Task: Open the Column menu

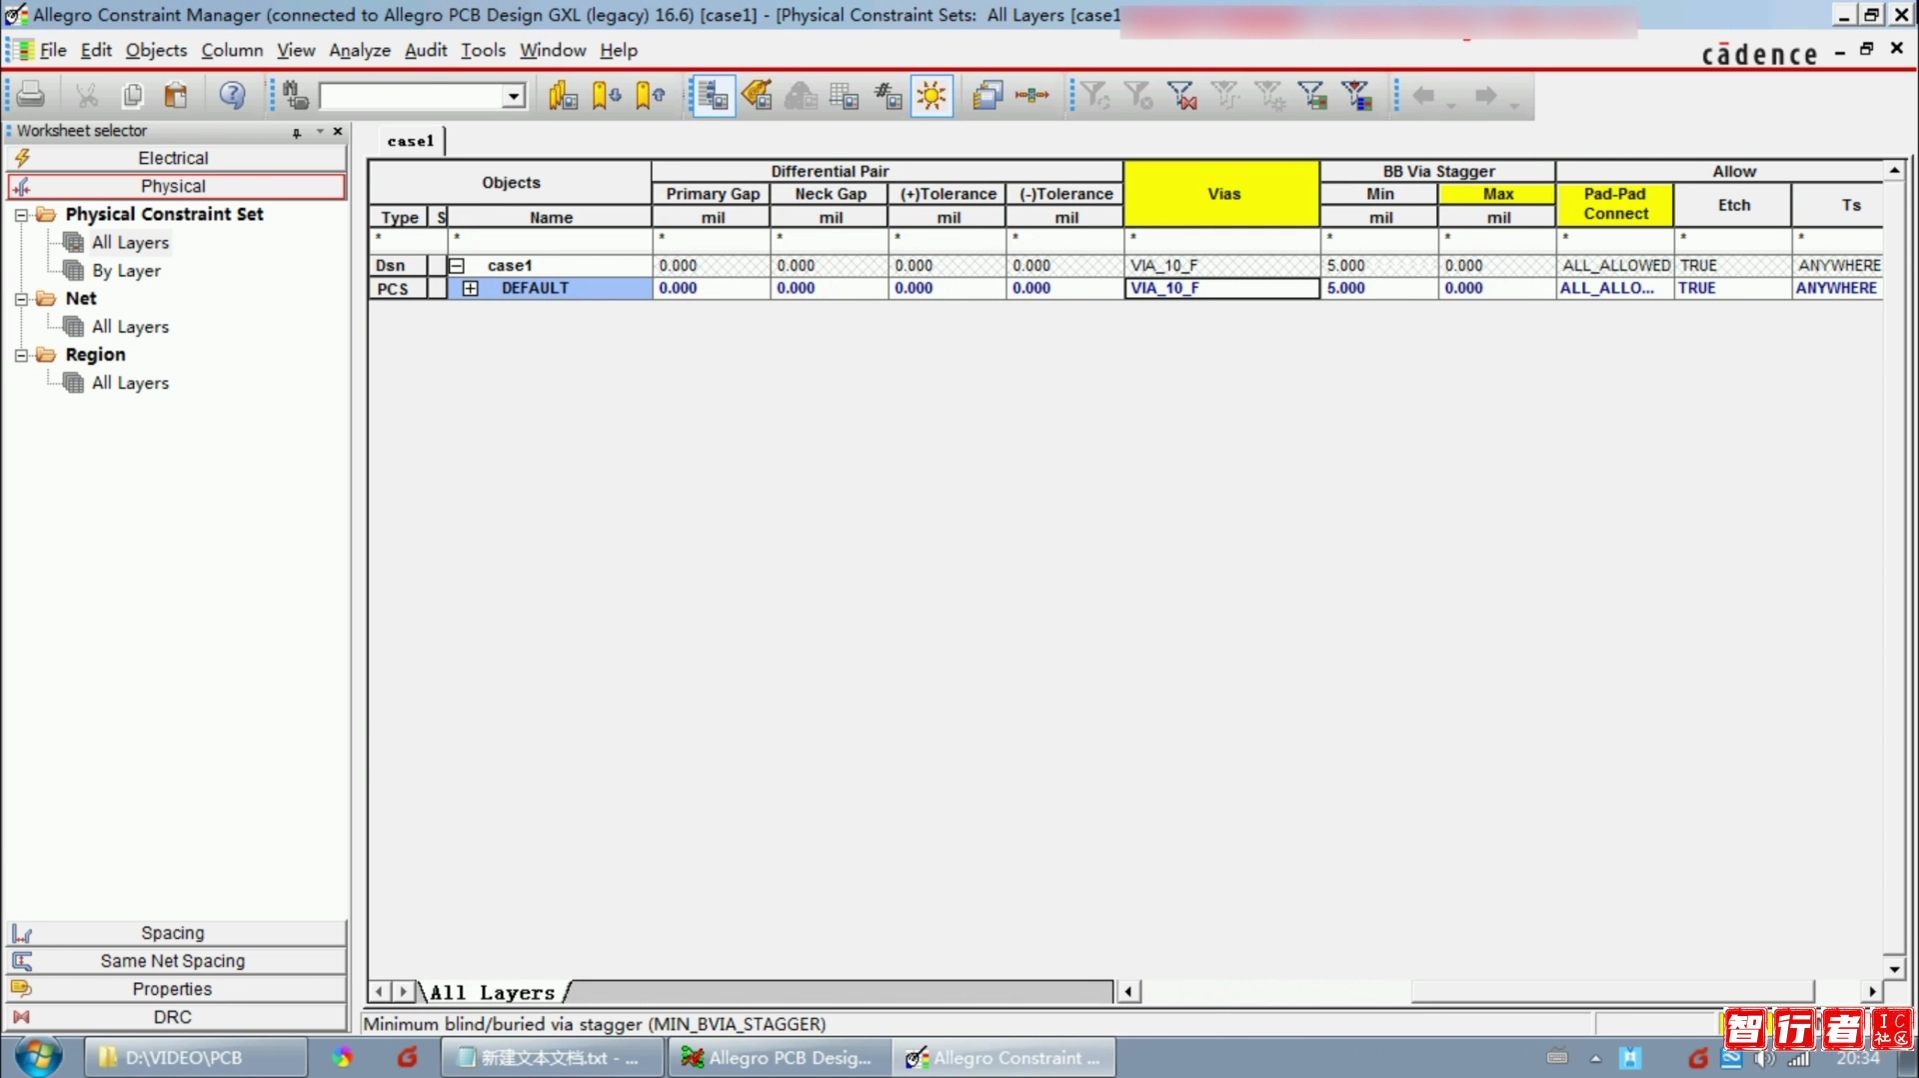Action: (x=232, y=50)
